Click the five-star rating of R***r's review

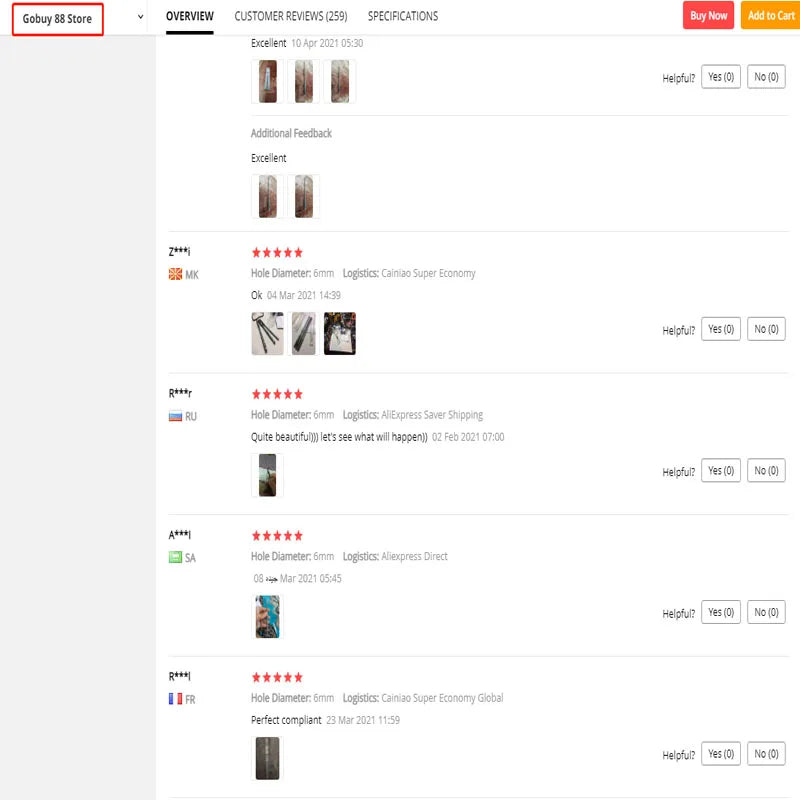[277, 394]
